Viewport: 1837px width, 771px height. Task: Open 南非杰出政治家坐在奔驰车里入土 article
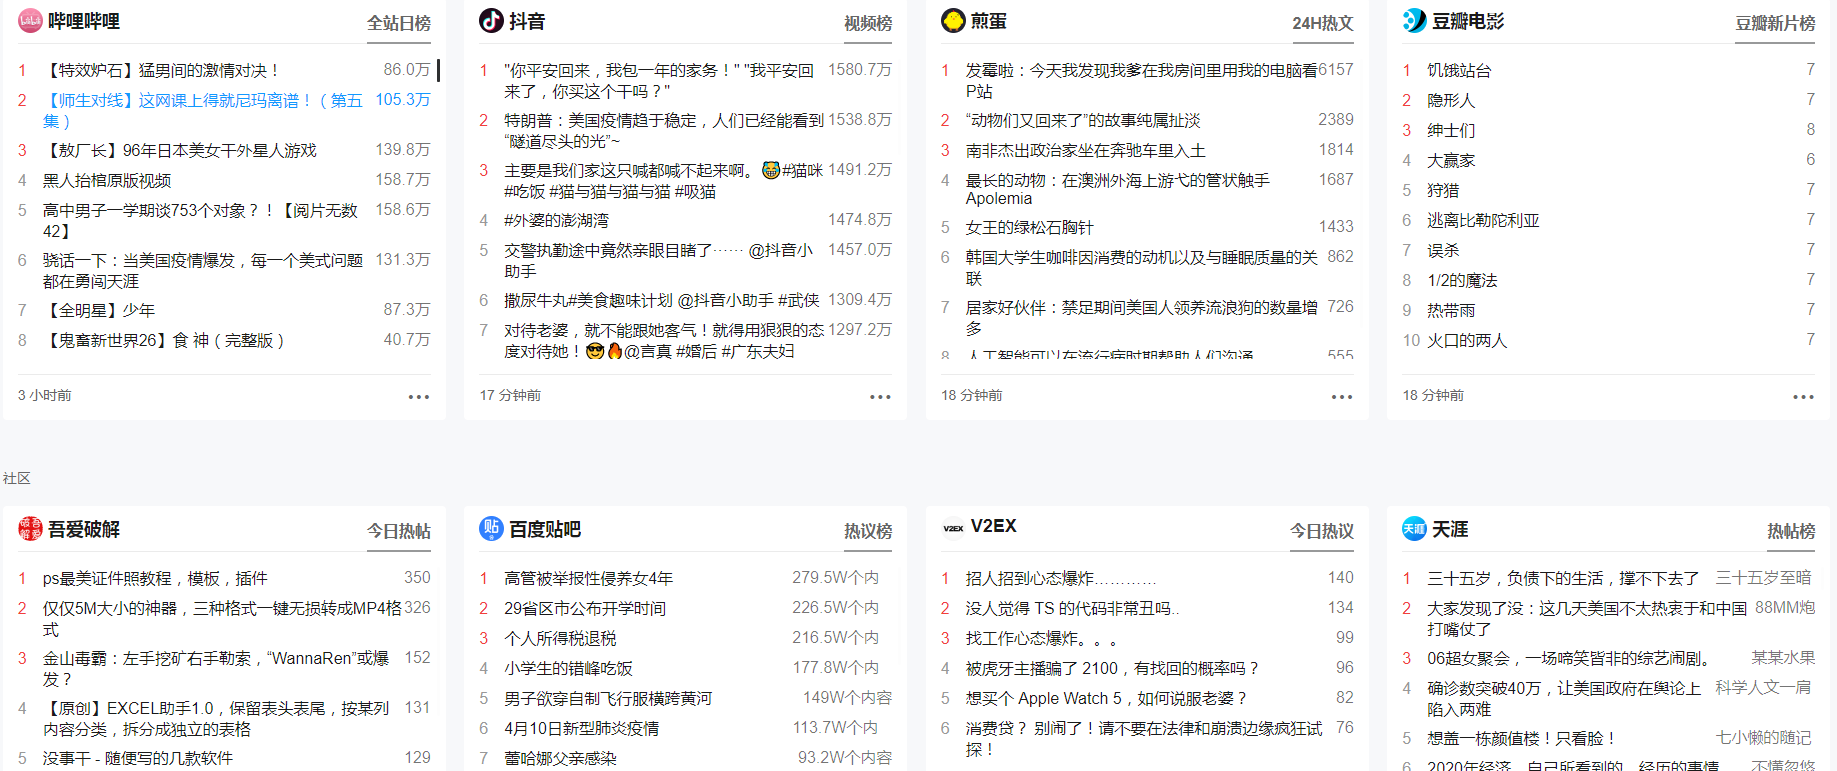pyautogui.click(x=1086, y=150)
